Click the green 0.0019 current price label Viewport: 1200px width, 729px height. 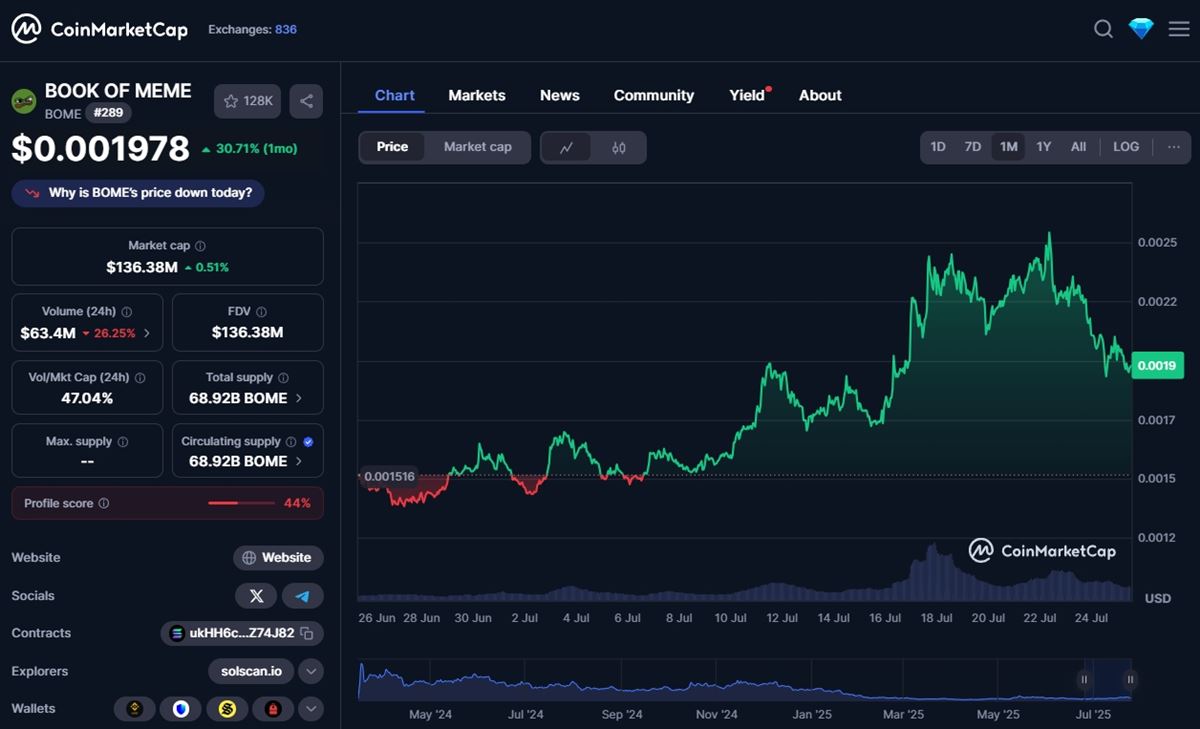point(1156,365)
